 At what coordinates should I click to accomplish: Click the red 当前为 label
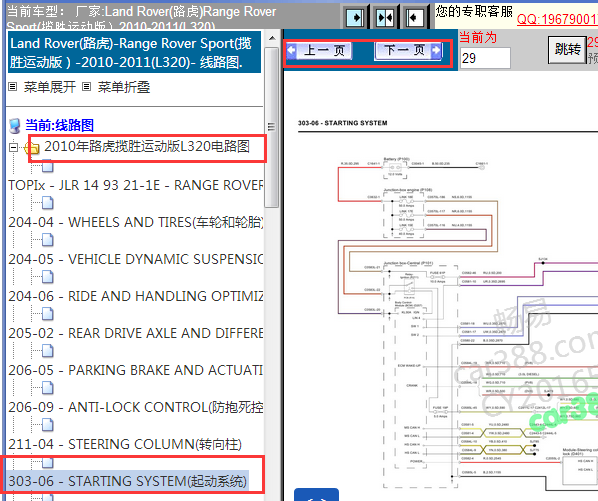click(478, 37)
